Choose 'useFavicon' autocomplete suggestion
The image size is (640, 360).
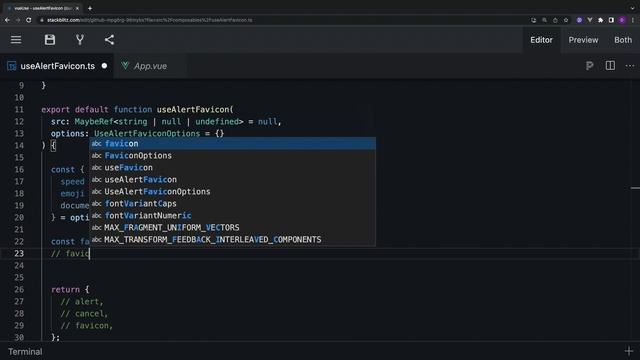(233, 168)
